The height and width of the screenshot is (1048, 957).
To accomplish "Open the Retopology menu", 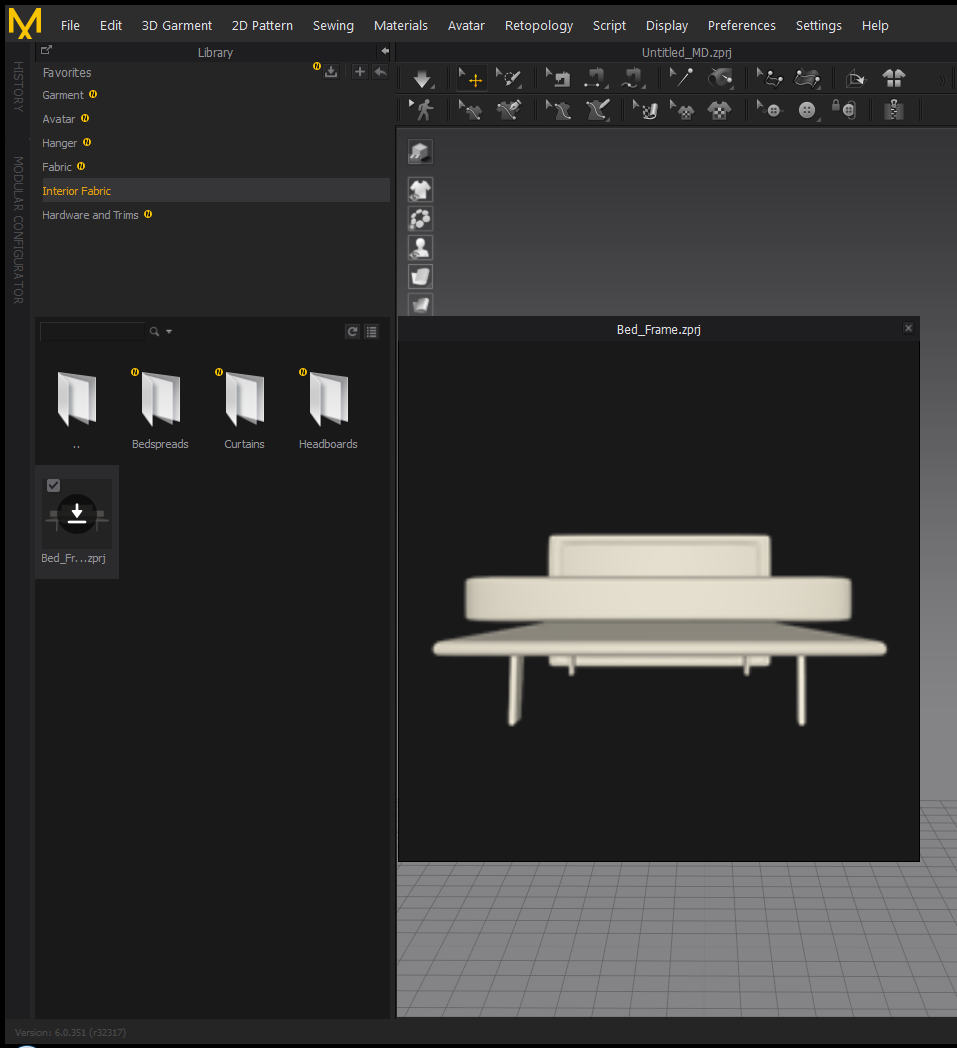I will pyautogui.click(x=539, y=25).
